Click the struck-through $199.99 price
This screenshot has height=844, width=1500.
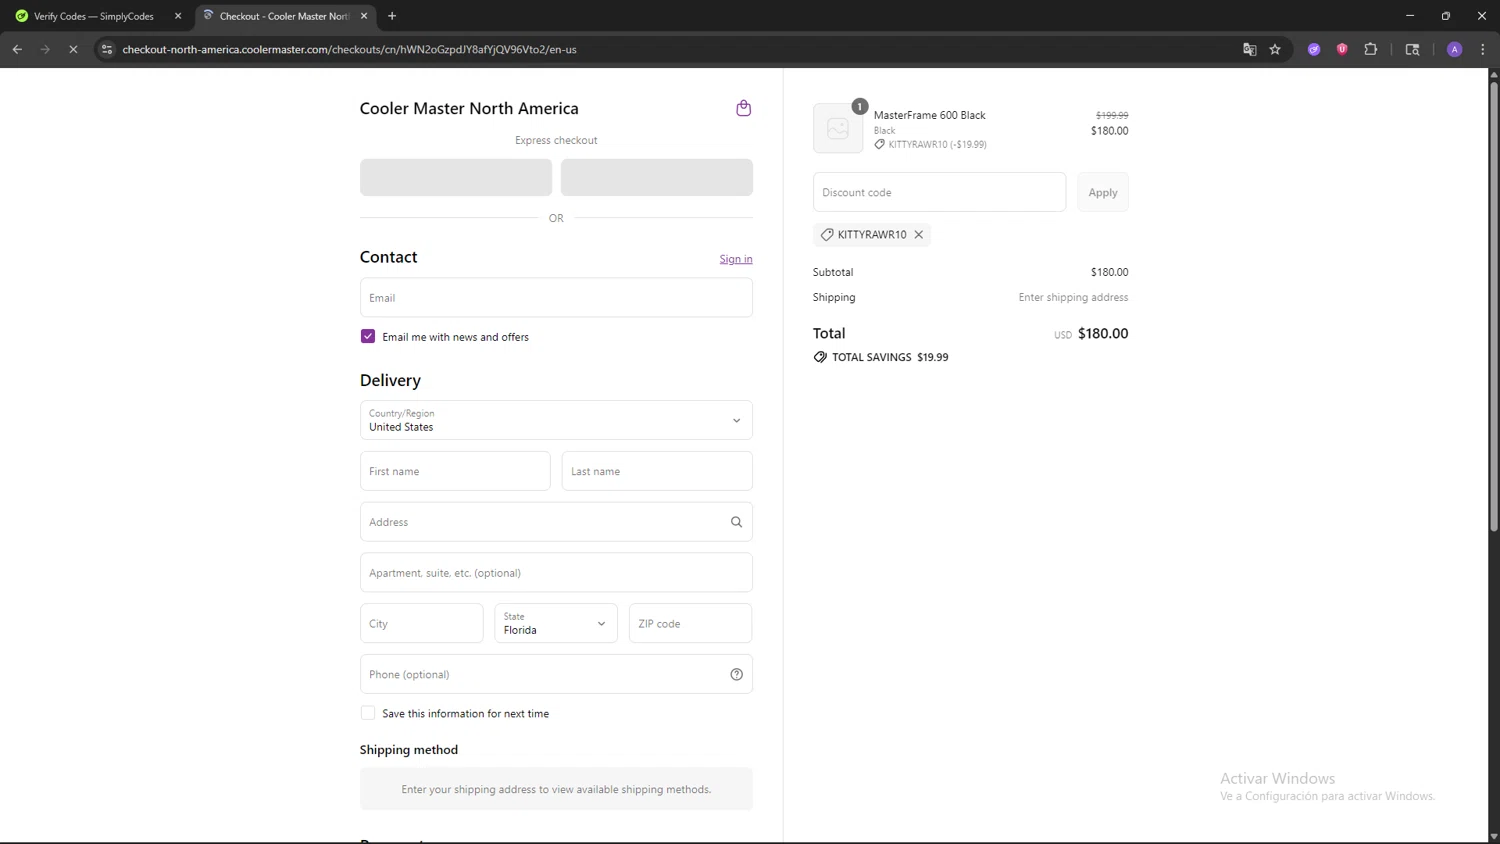click(x=1112, y=115)
